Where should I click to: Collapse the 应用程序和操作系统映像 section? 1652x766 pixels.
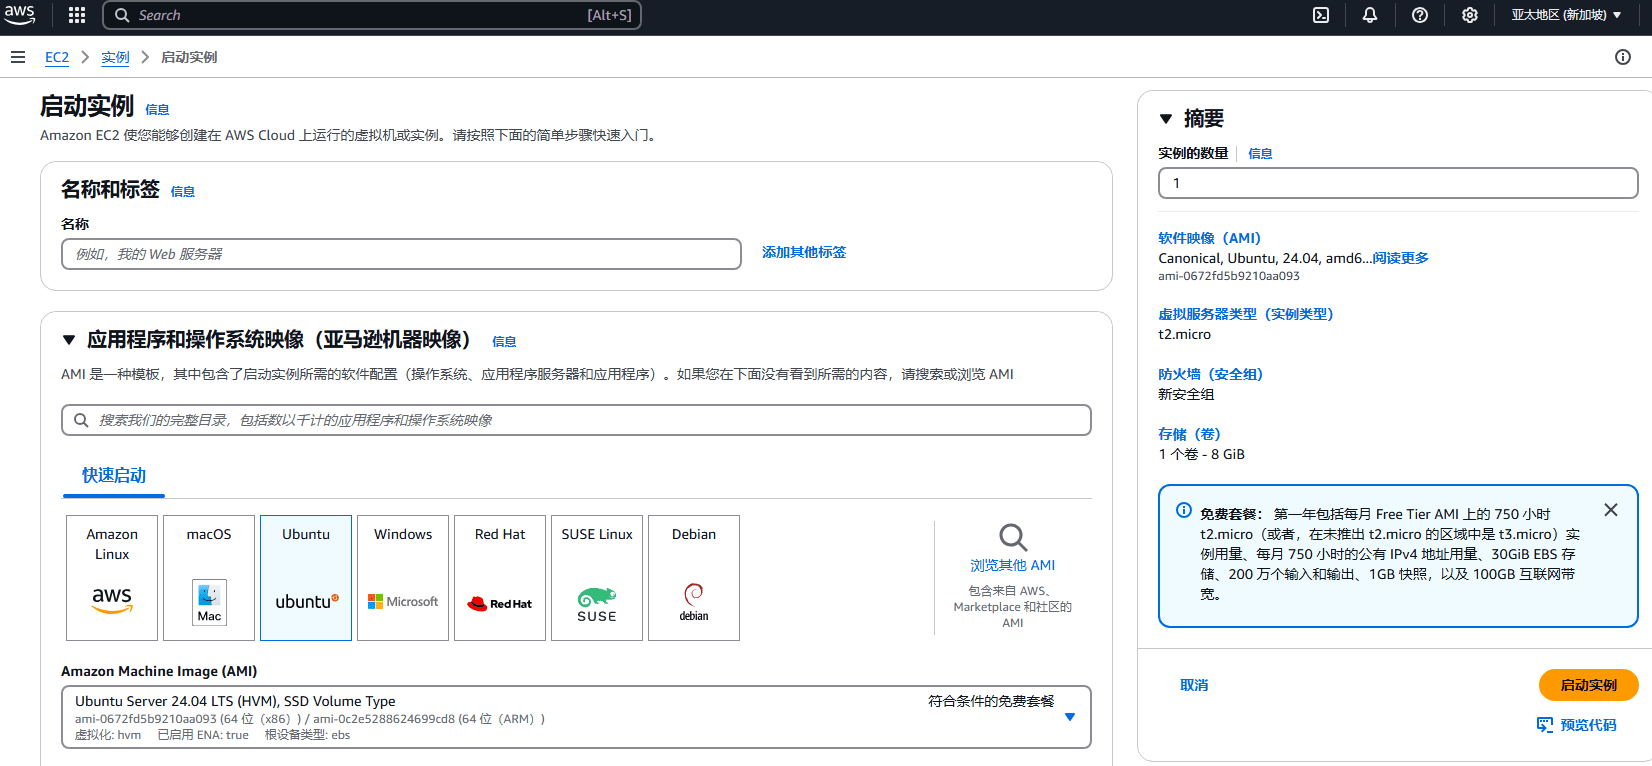coord(69,340)
